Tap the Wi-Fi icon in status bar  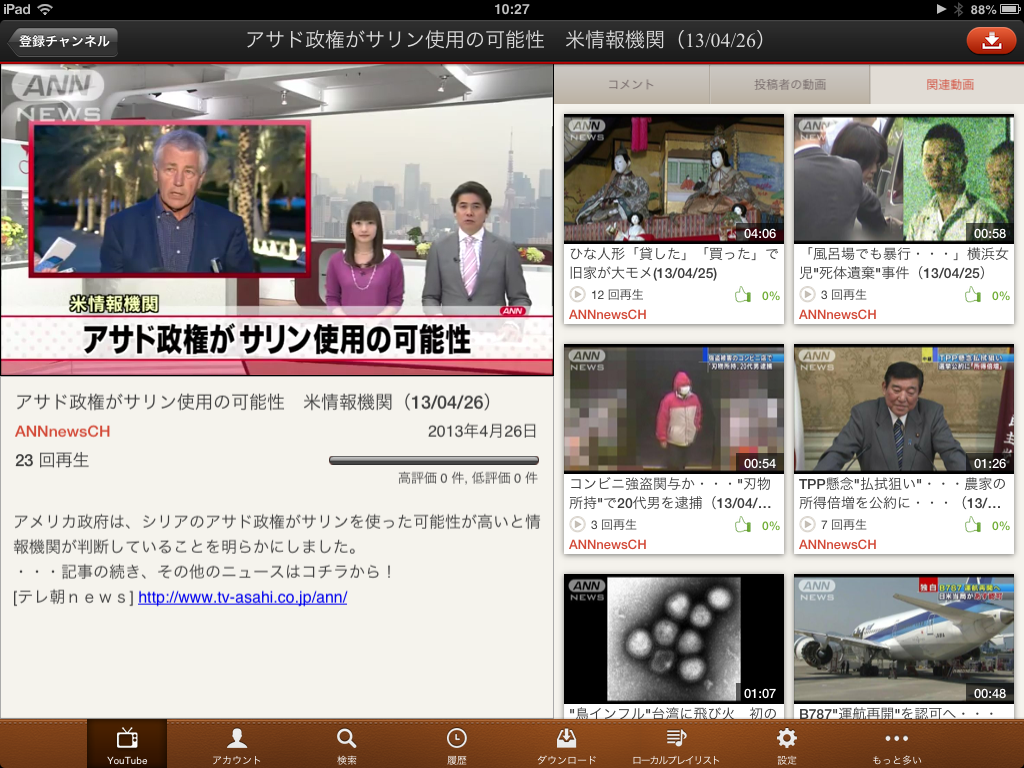(x=44, y=9)
